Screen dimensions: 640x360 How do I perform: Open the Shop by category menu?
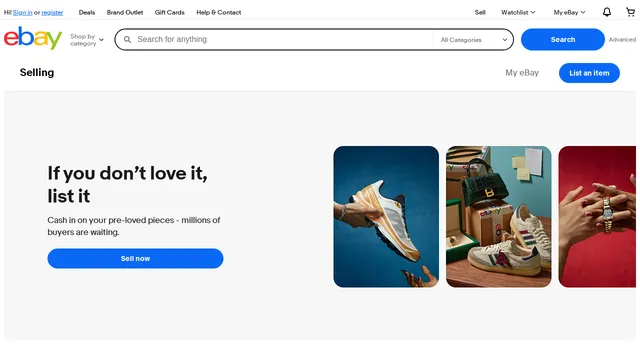pos(87,40)
